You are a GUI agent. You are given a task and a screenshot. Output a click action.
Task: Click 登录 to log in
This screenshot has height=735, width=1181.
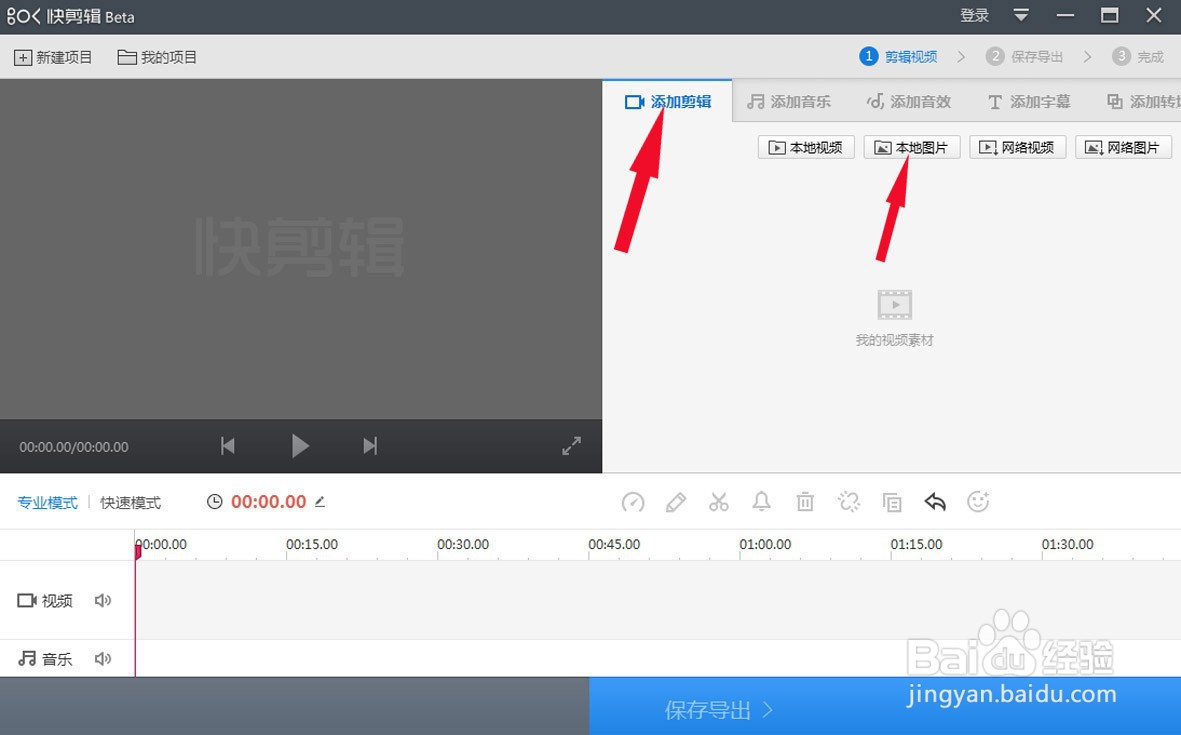pos(974,16)
